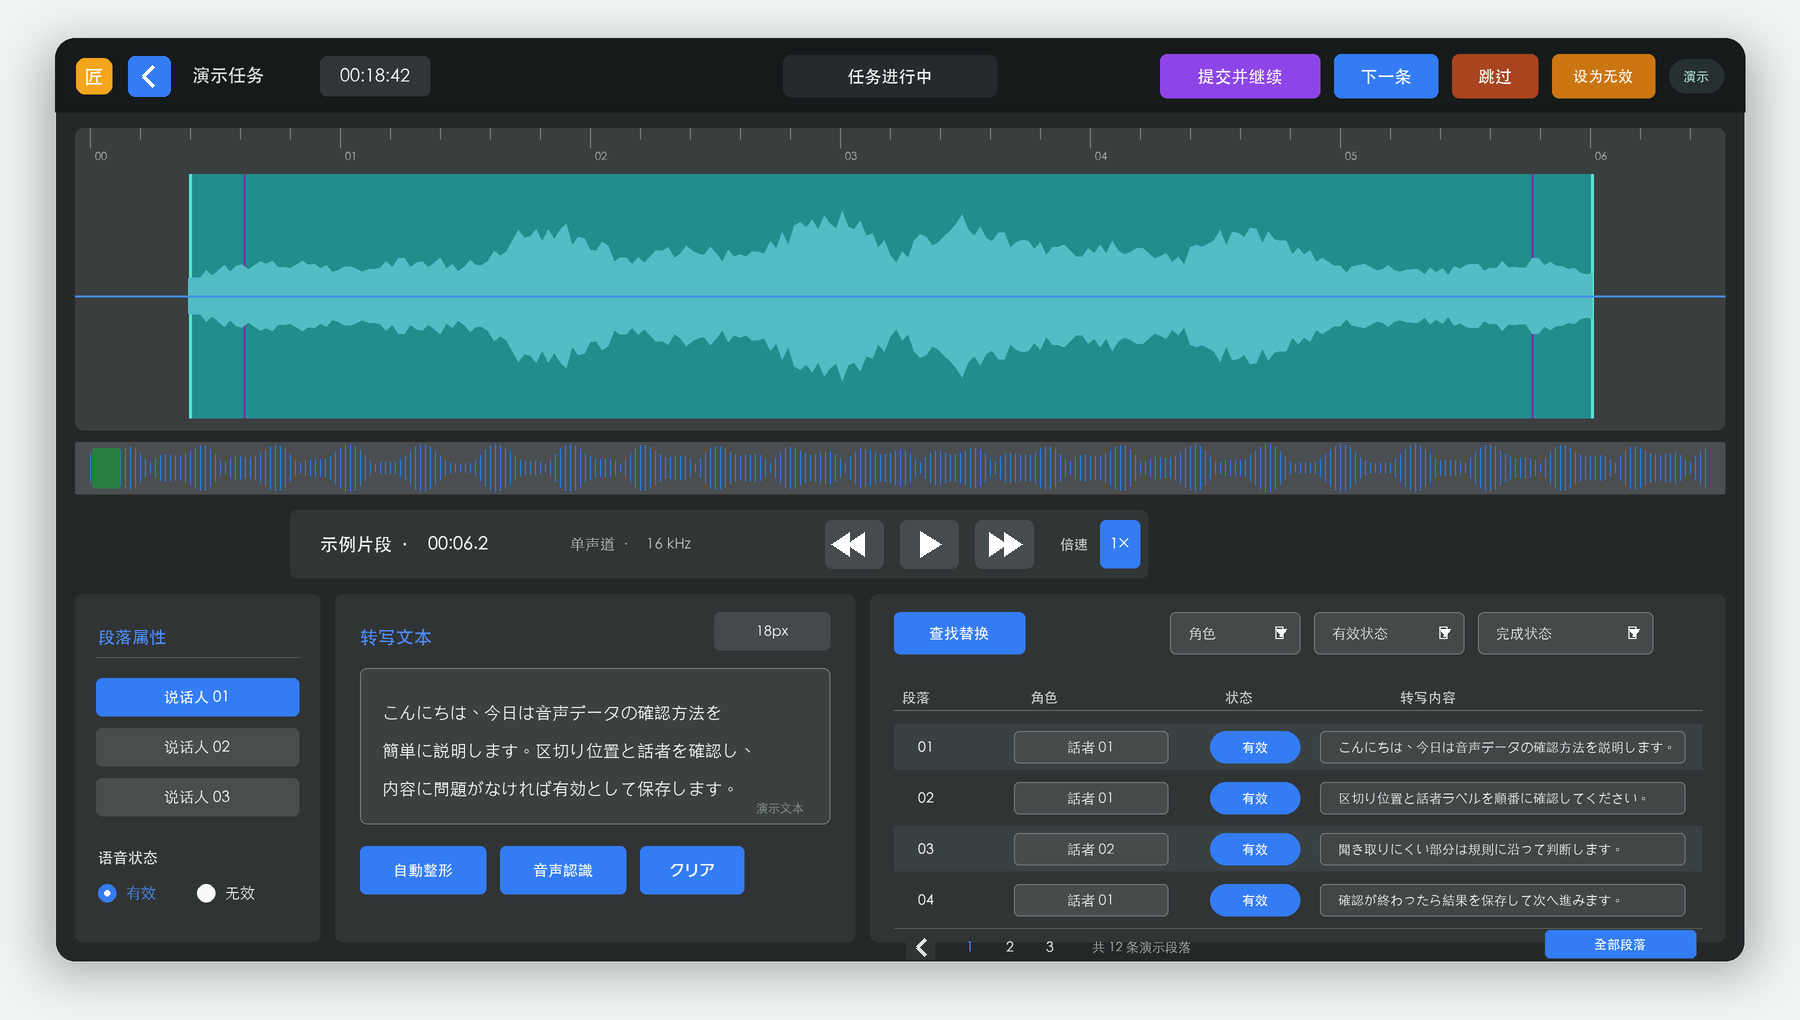The height and width of the screenshot is (1020, 1800).
Task: Toggle the 有效 status for segment 03
Action: (x=1255, y=850)
